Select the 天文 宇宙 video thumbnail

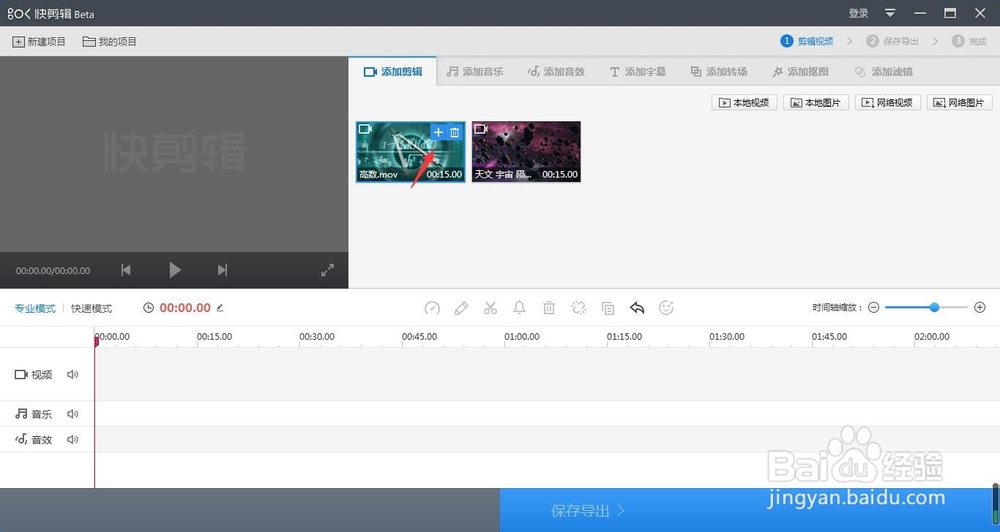(x=526, y=152)
